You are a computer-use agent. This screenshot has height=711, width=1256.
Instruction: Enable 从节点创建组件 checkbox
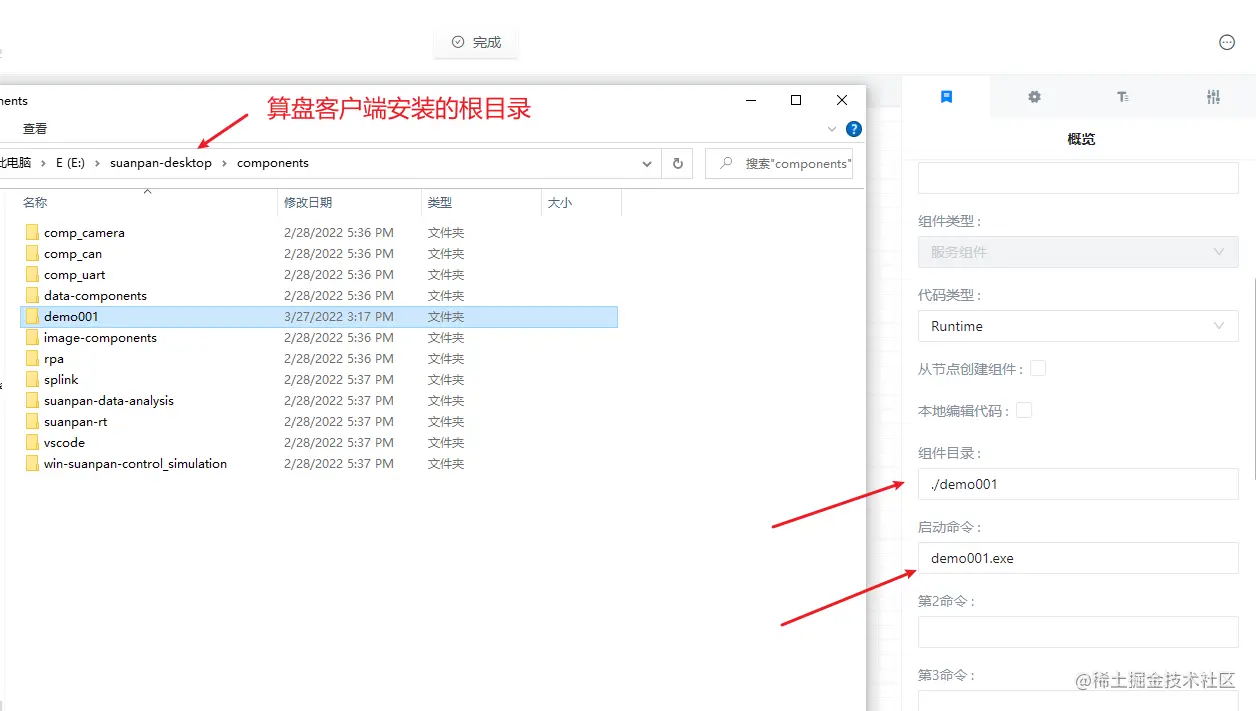coord(1038,368)
